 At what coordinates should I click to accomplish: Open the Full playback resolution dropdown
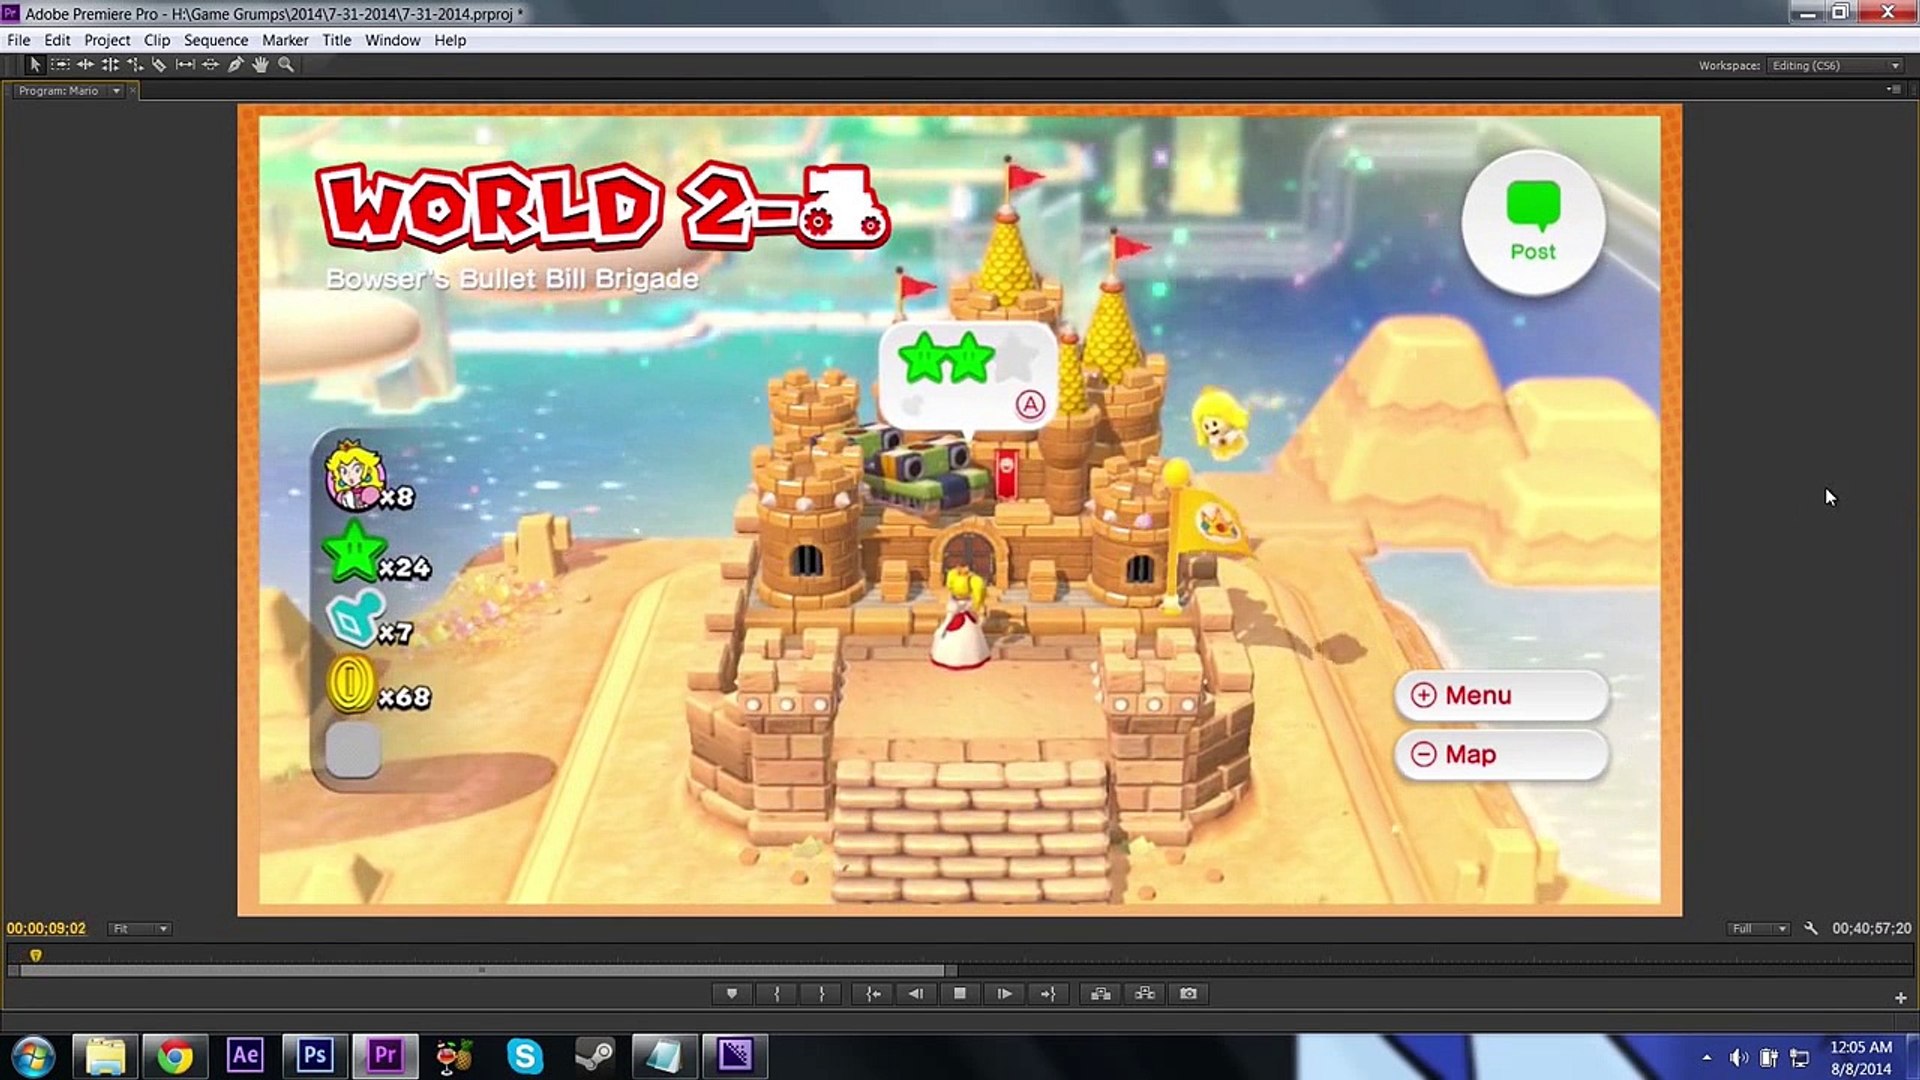[x=1758, y=928]
